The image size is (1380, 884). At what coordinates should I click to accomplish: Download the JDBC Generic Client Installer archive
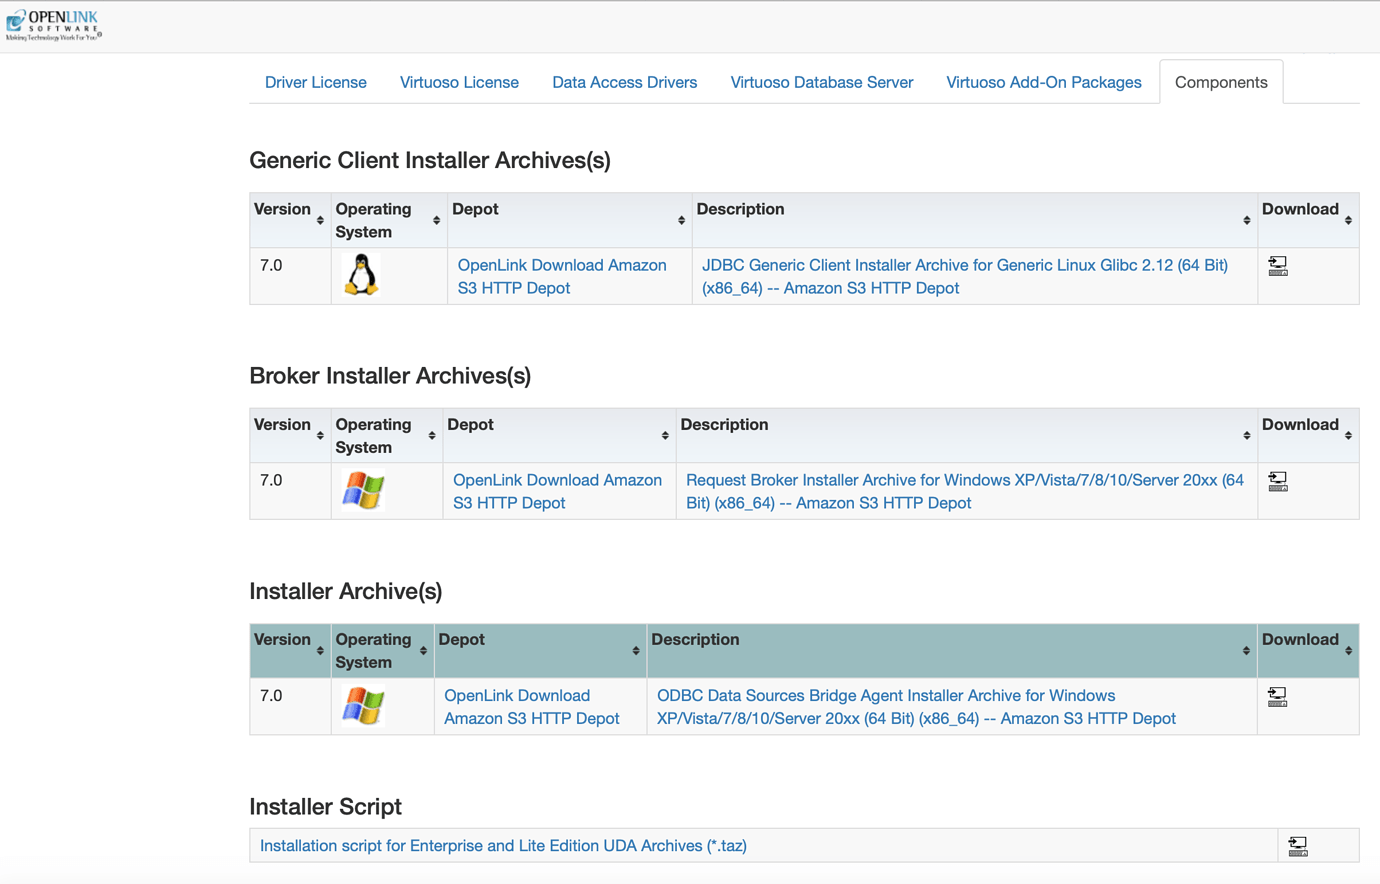[x=1277, y=266]
